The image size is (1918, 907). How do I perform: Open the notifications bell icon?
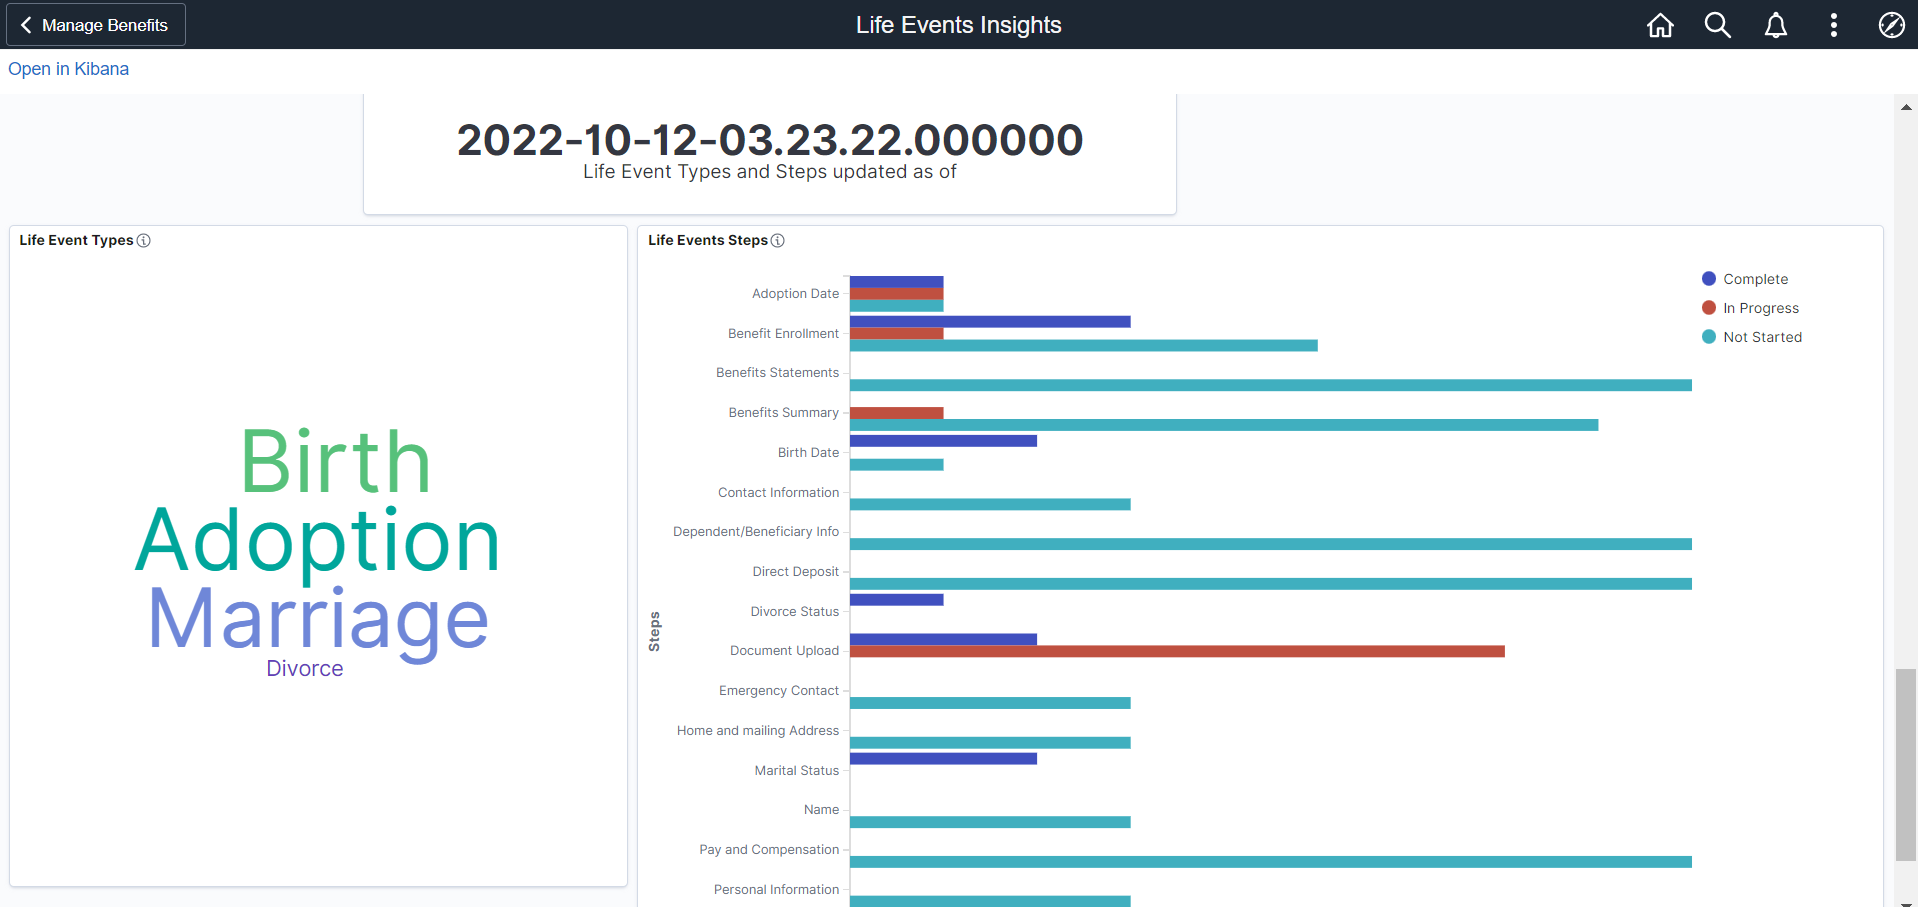1776,25
